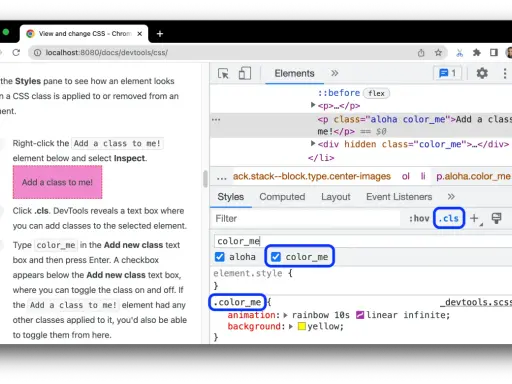Open a new browser tab
This screenshot has height=384, width=512.
160,34
